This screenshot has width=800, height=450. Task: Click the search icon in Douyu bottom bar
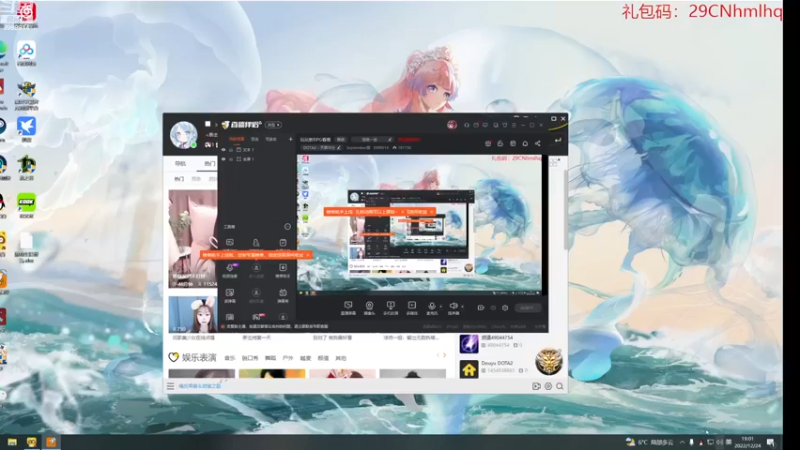click(x=560, y=386)
